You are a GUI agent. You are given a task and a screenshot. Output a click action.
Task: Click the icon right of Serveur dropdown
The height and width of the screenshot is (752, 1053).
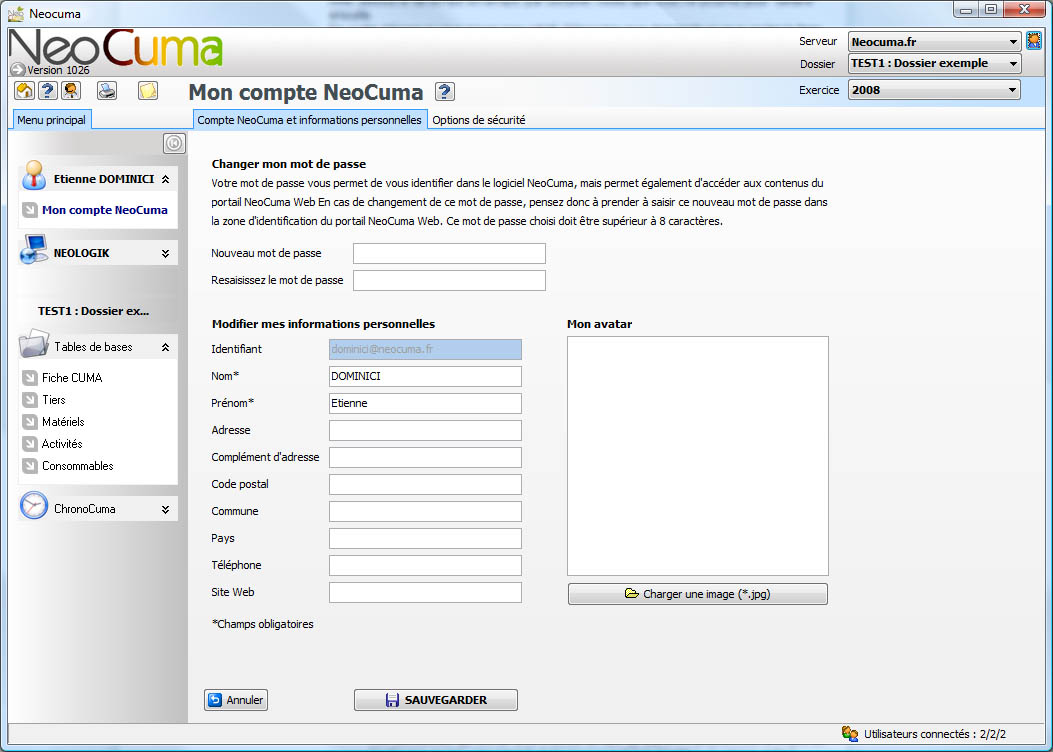point(1034,41)
